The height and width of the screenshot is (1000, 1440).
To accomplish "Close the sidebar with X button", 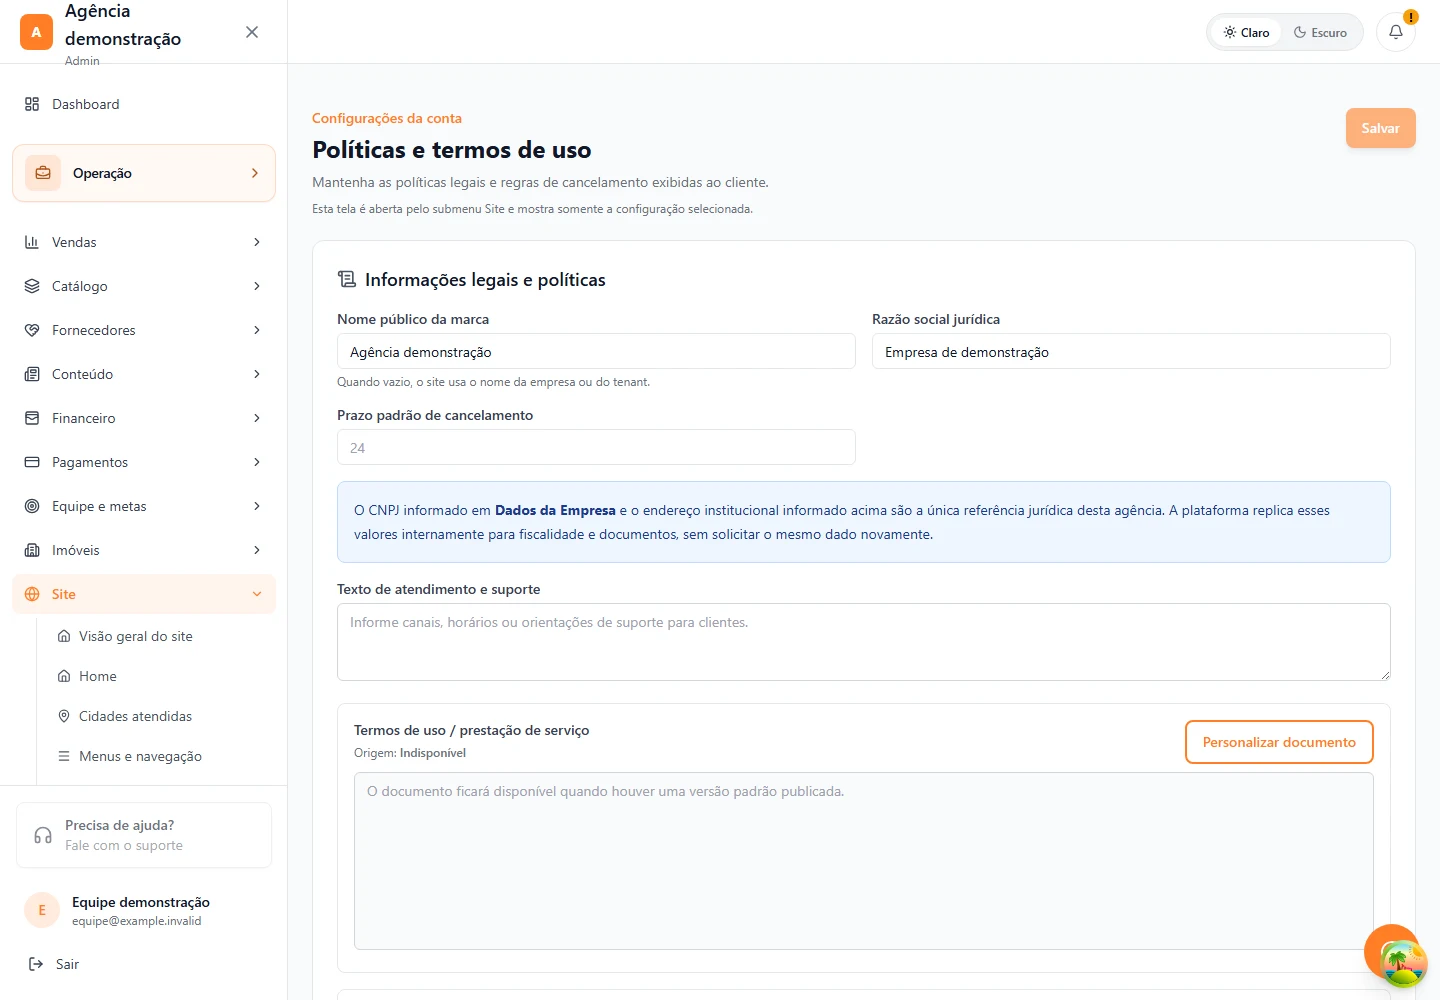I will click(252, 32).
